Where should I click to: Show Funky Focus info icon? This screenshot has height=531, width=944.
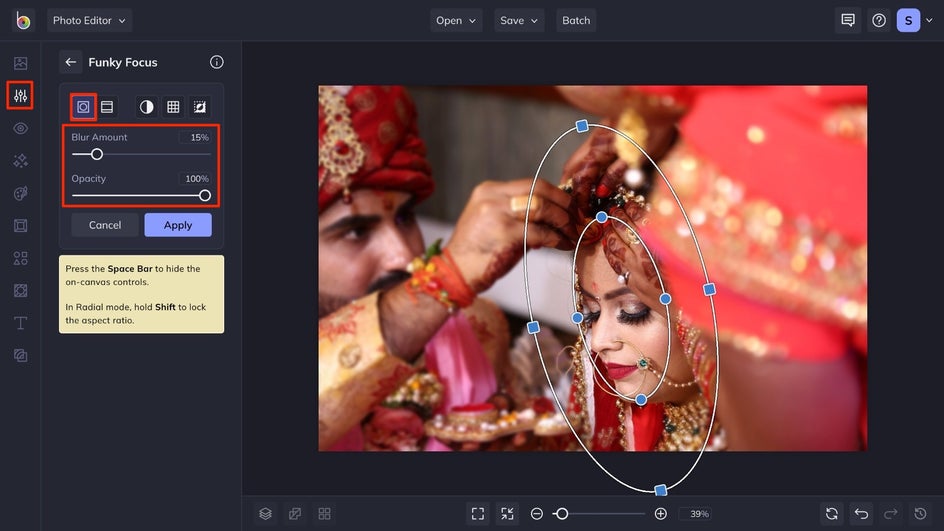(217, 62)
